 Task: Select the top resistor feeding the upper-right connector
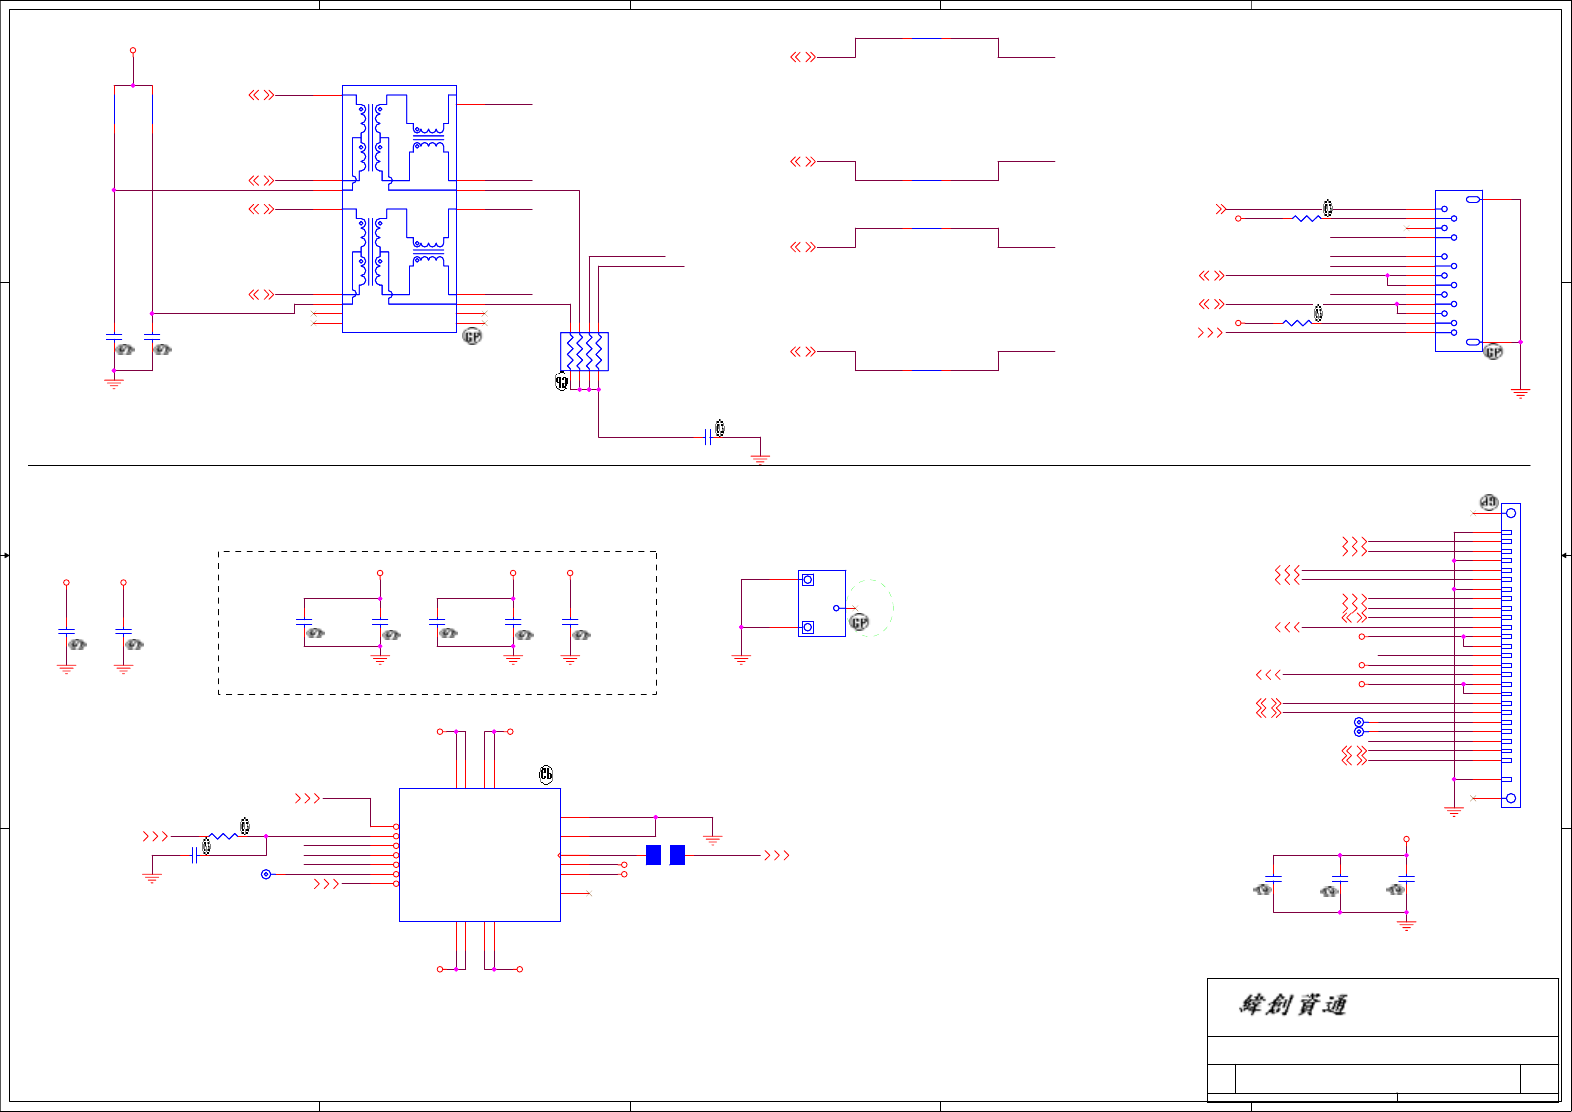(1306, 218)
